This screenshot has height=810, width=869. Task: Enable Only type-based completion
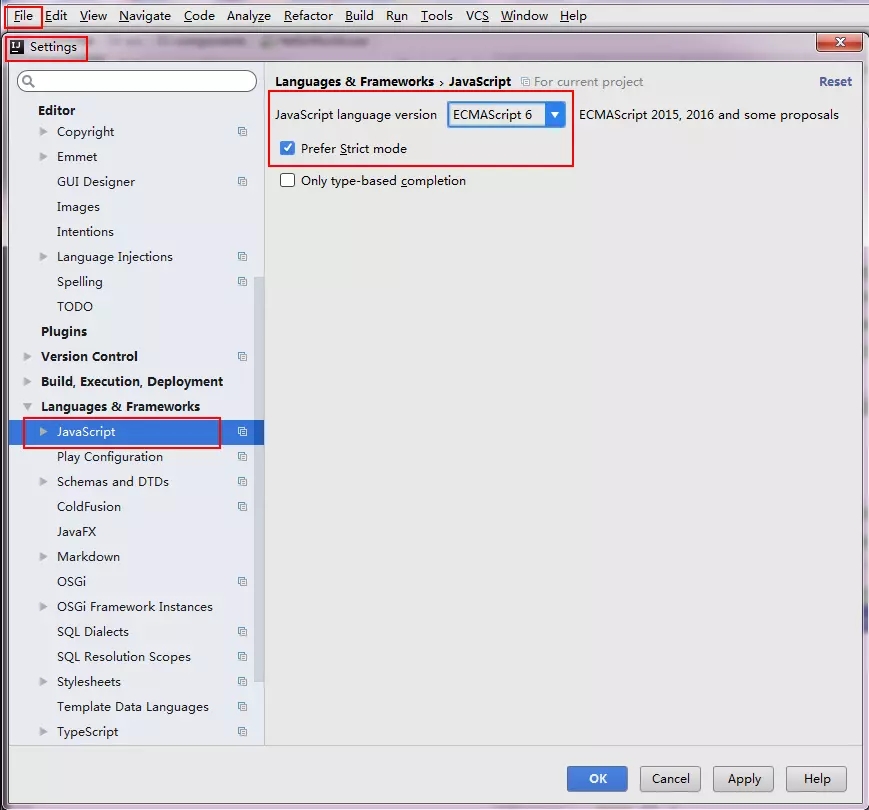[287, 180]
